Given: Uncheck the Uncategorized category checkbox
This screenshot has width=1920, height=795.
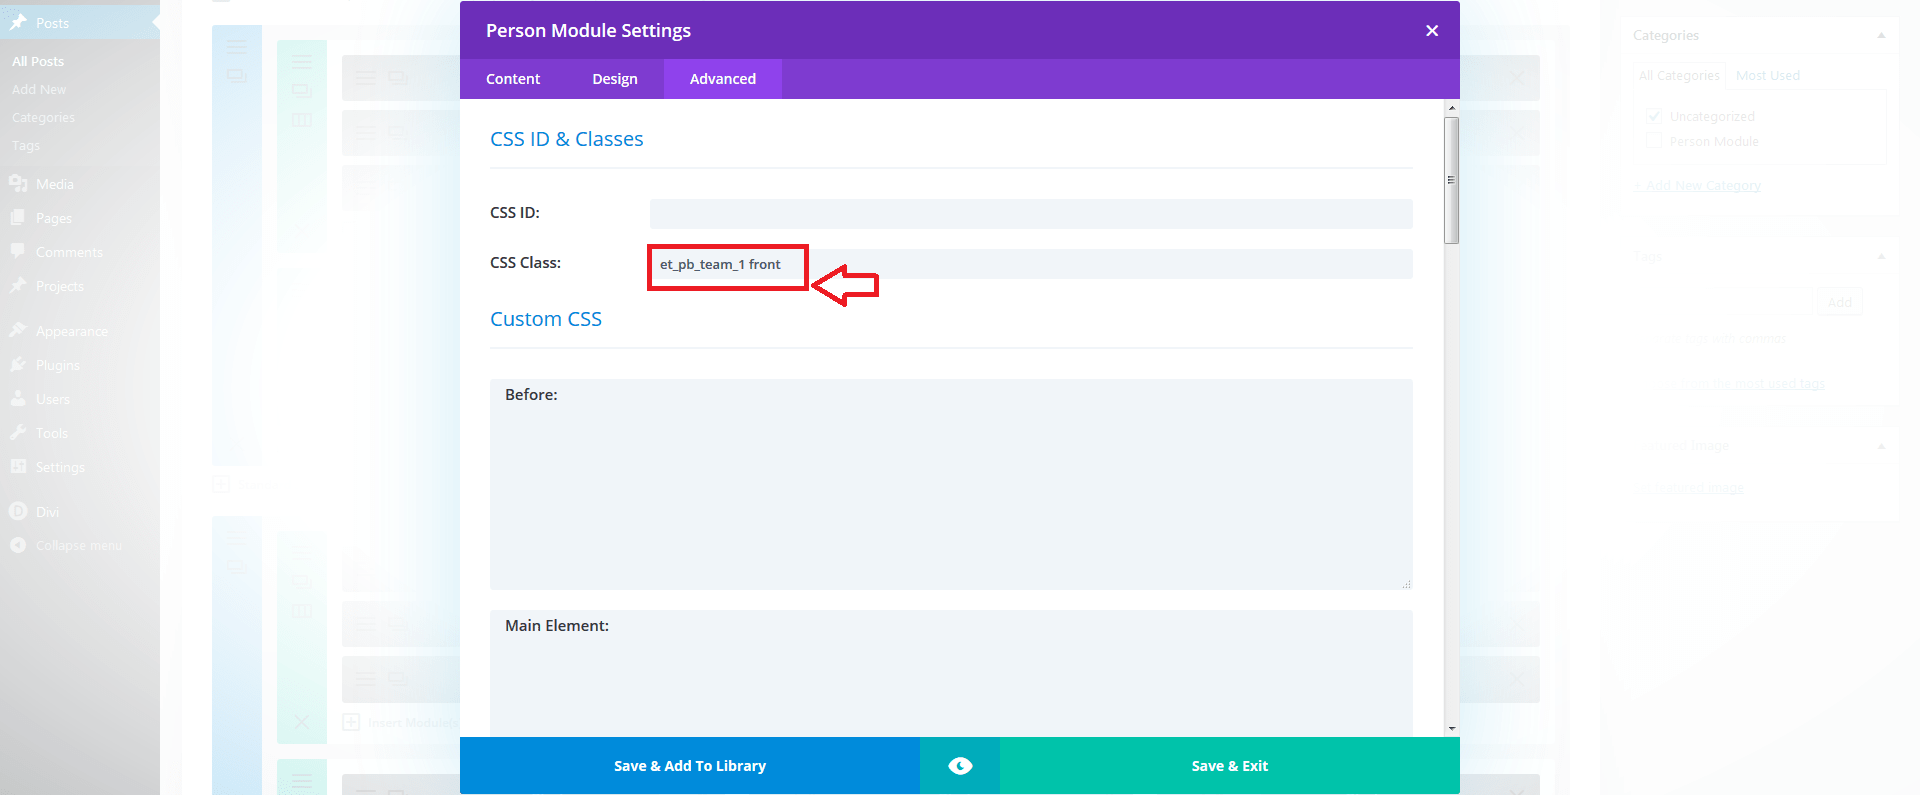Looking at the screenshot, I should (1654, 116).
